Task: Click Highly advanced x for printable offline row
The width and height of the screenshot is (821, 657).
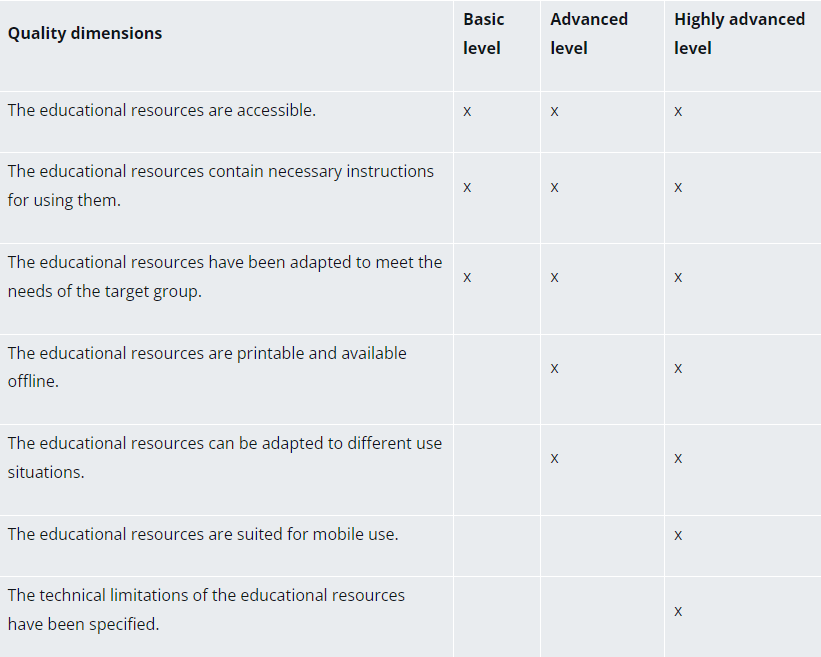Action: pos(678,368)
